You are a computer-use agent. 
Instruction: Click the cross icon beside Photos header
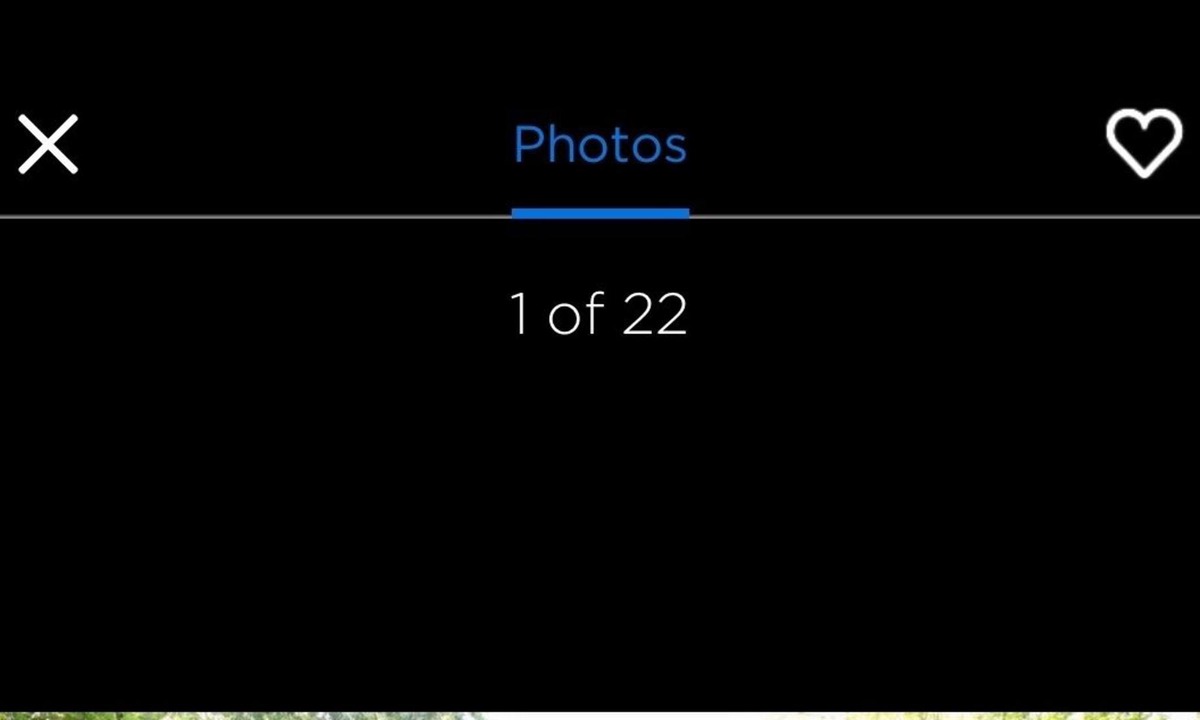coord(48,144)
